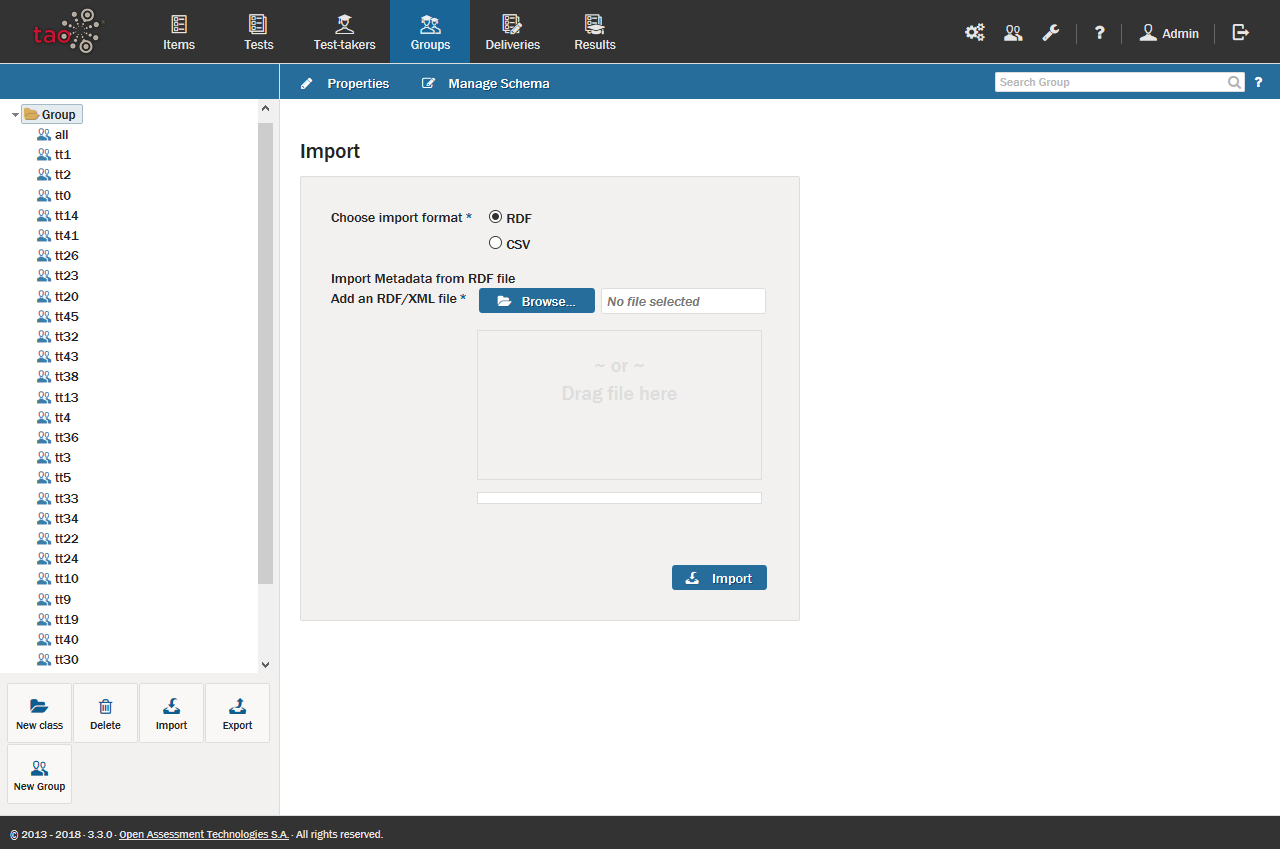Screen dimensions: 1280x849
Task: Click into the Search Group field
Action: coord(1110,82)
